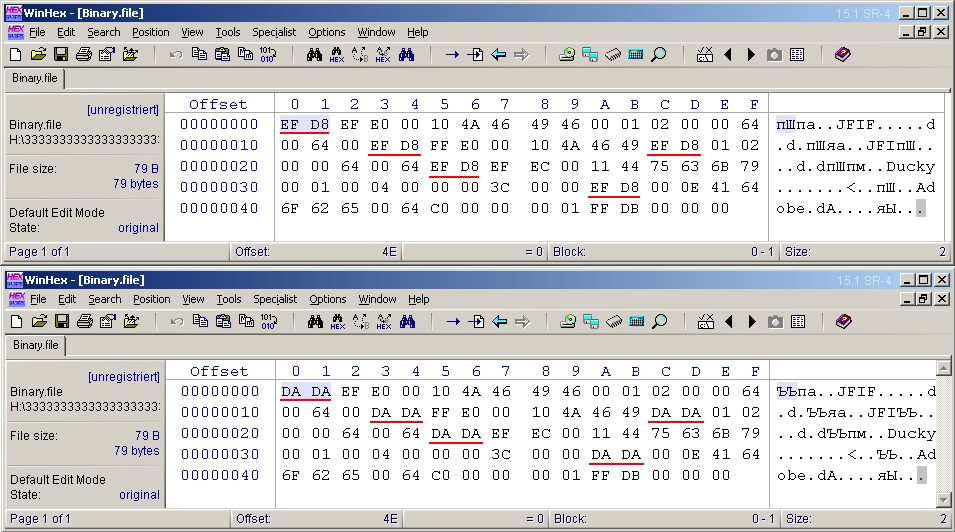Click the Calculator icon in top window
The image size is (955, 532).
[636, 55]
